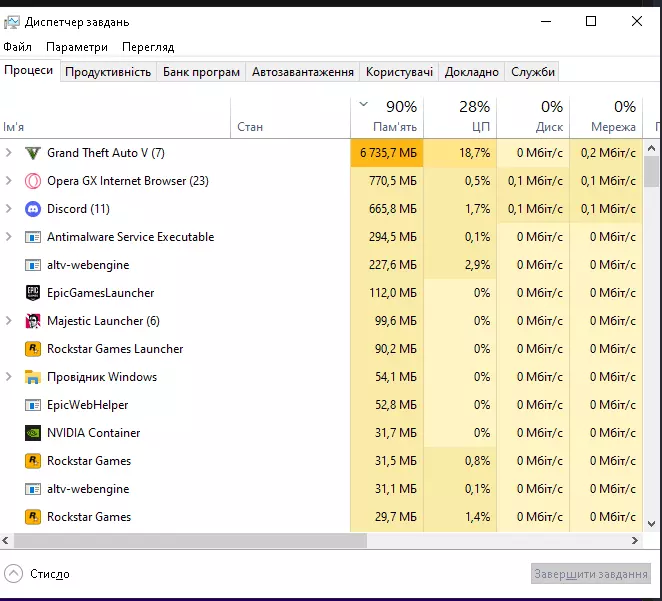Click the 2,9% CPU cell
The image size is (662, 601).
coord(460,265)
